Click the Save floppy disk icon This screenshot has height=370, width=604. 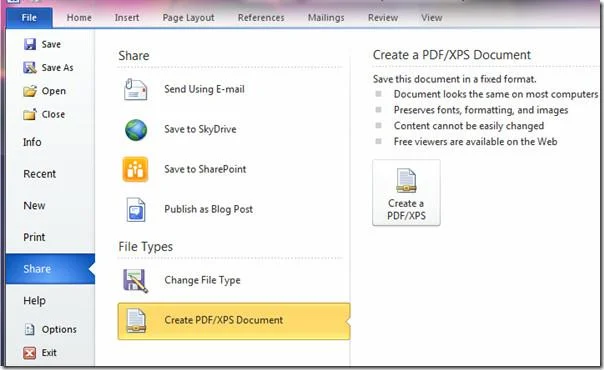point(30,44)
